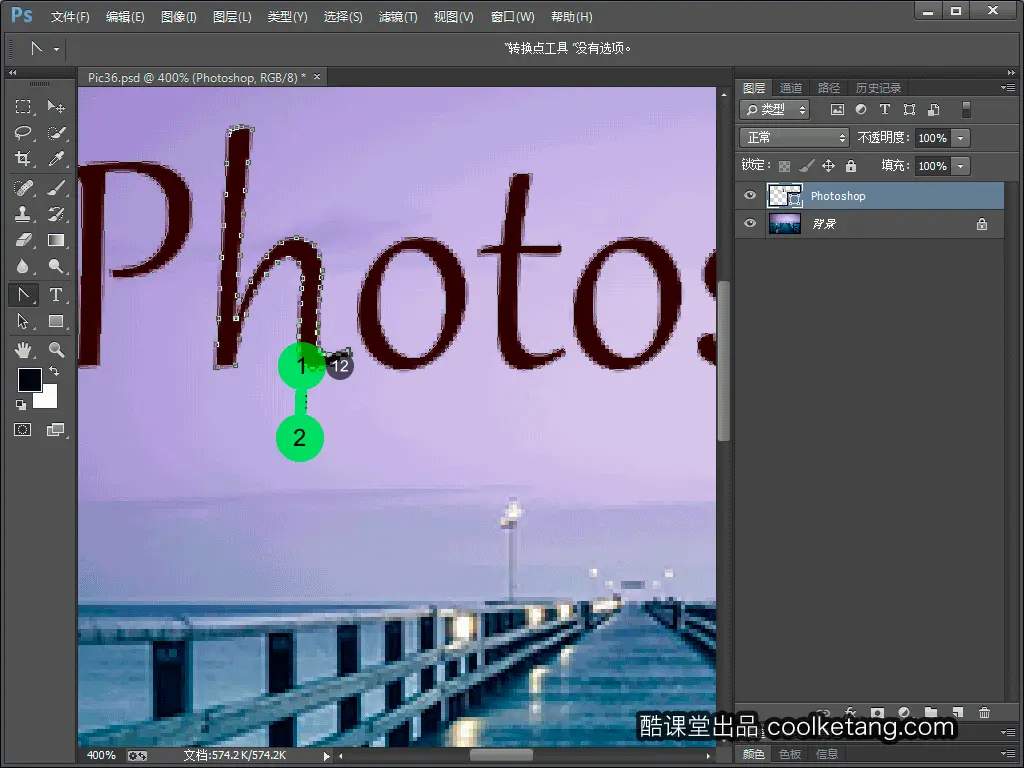Toggle smart object layer filter
Screen dimensions: 1024x768
coord(933,110)
